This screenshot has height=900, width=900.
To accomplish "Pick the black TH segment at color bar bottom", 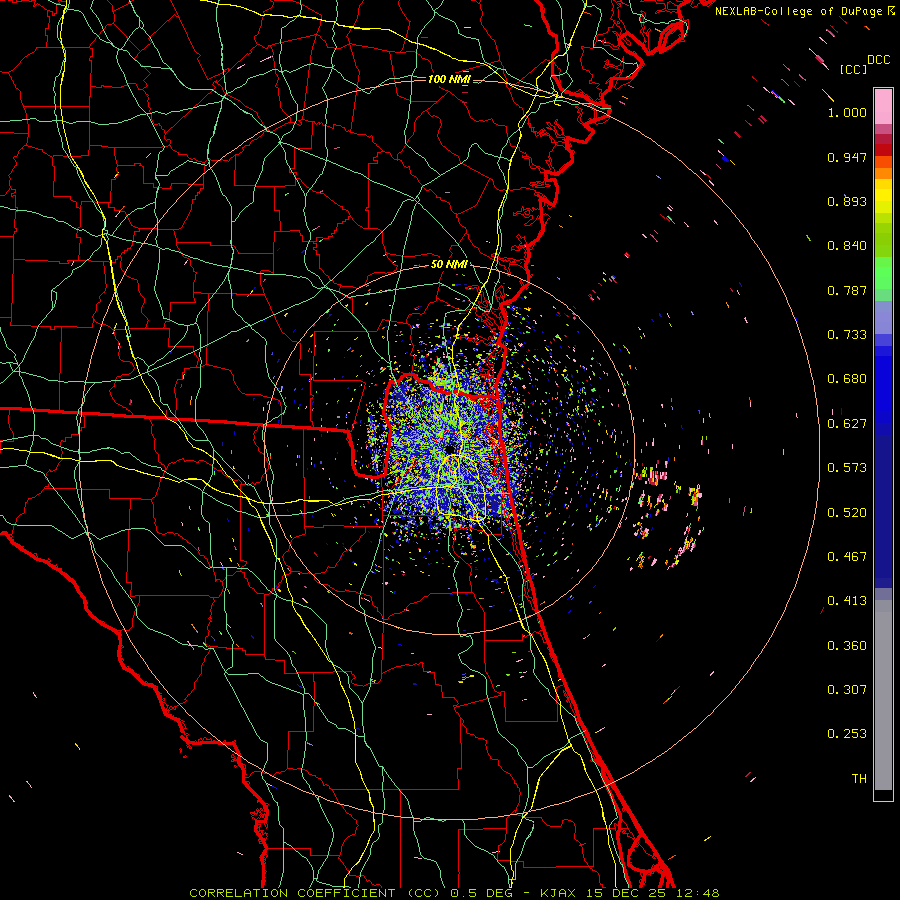I will coord(883,795).
